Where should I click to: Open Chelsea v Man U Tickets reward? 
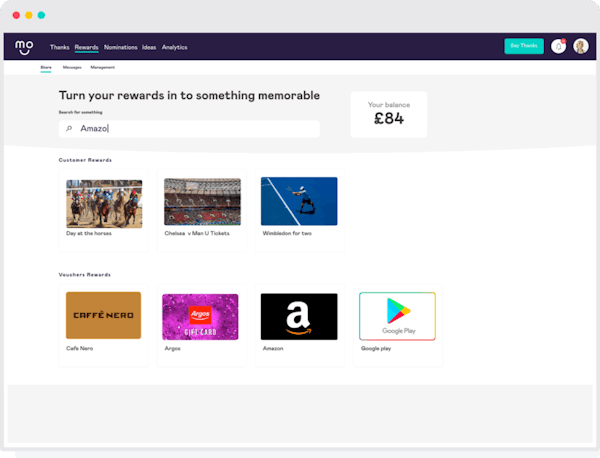pos(202,211)
